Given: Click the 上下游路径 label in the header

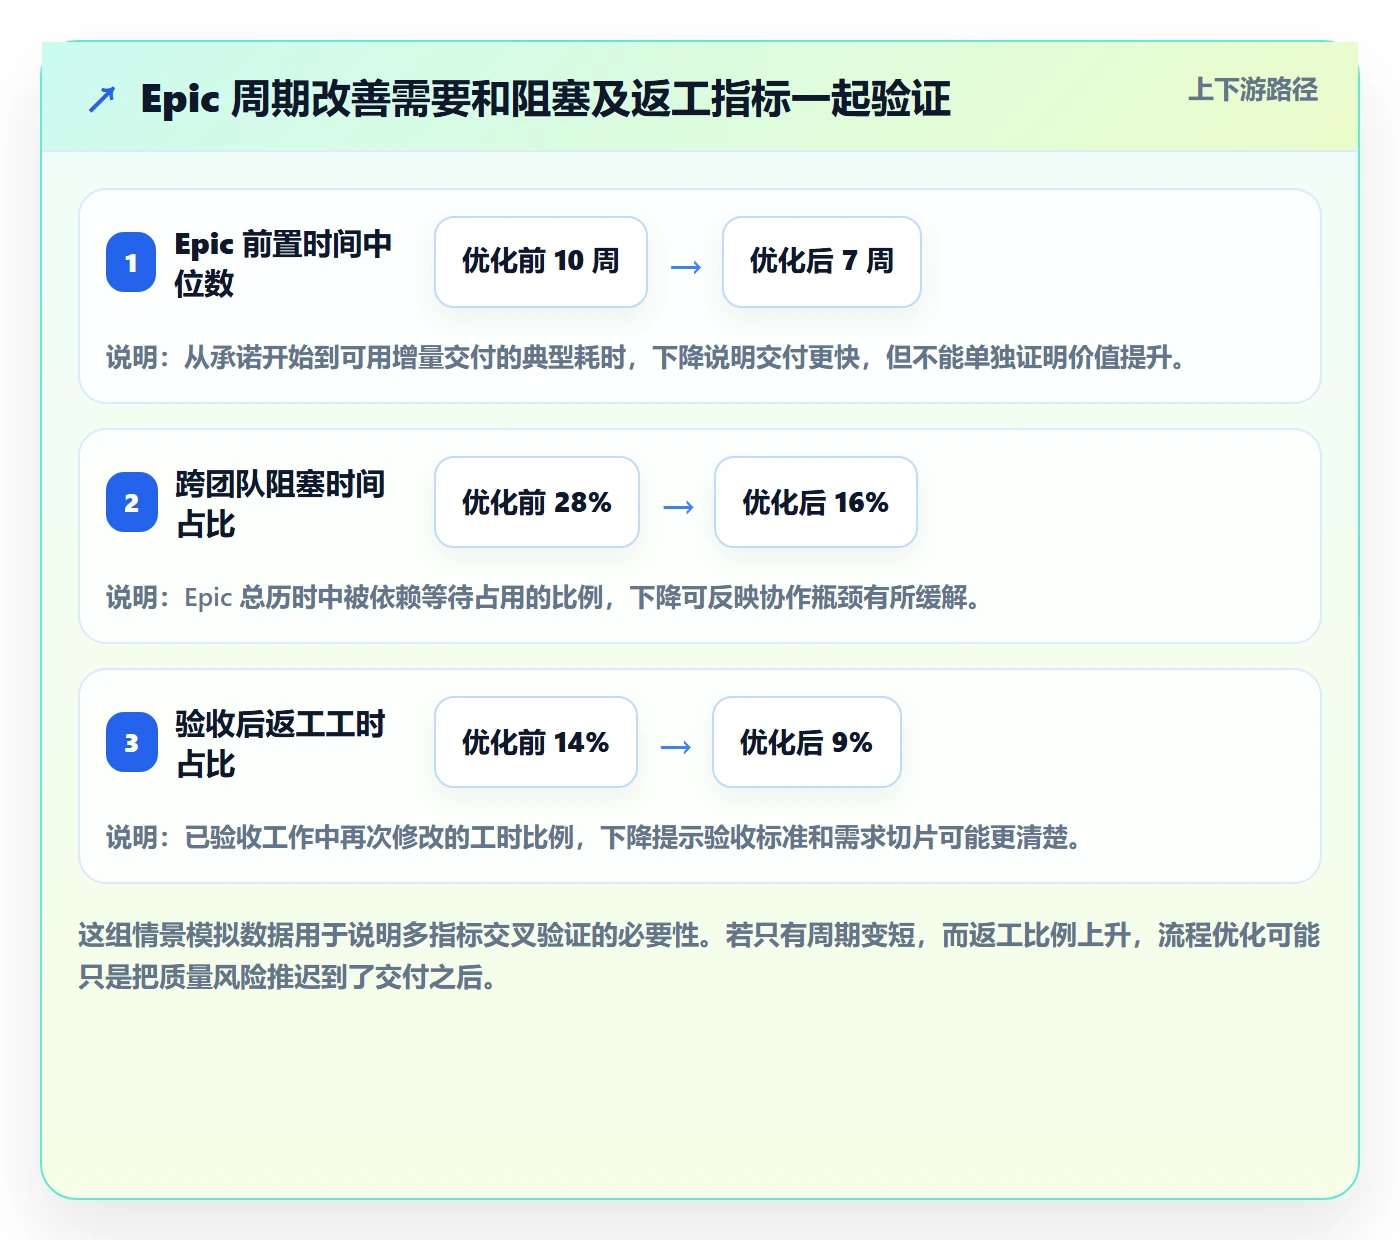Looking at the screenshot, I should pos(1253,90).
